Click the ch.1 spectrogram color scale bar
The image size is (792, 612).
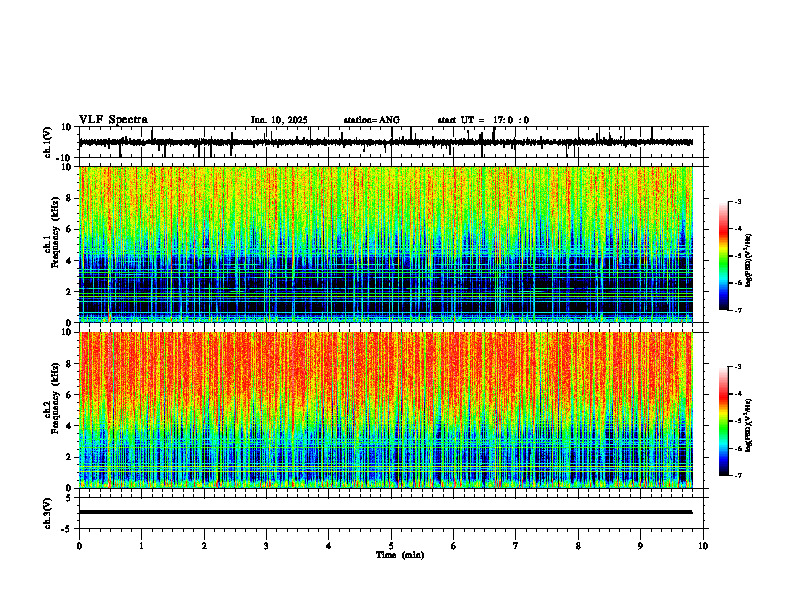pyautogui.click(x=723, y=256)
